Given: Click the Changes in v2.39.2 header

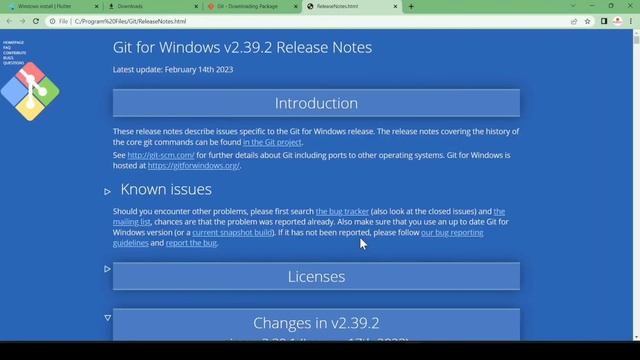Looking at the screenshot, I should pos(316,324).
